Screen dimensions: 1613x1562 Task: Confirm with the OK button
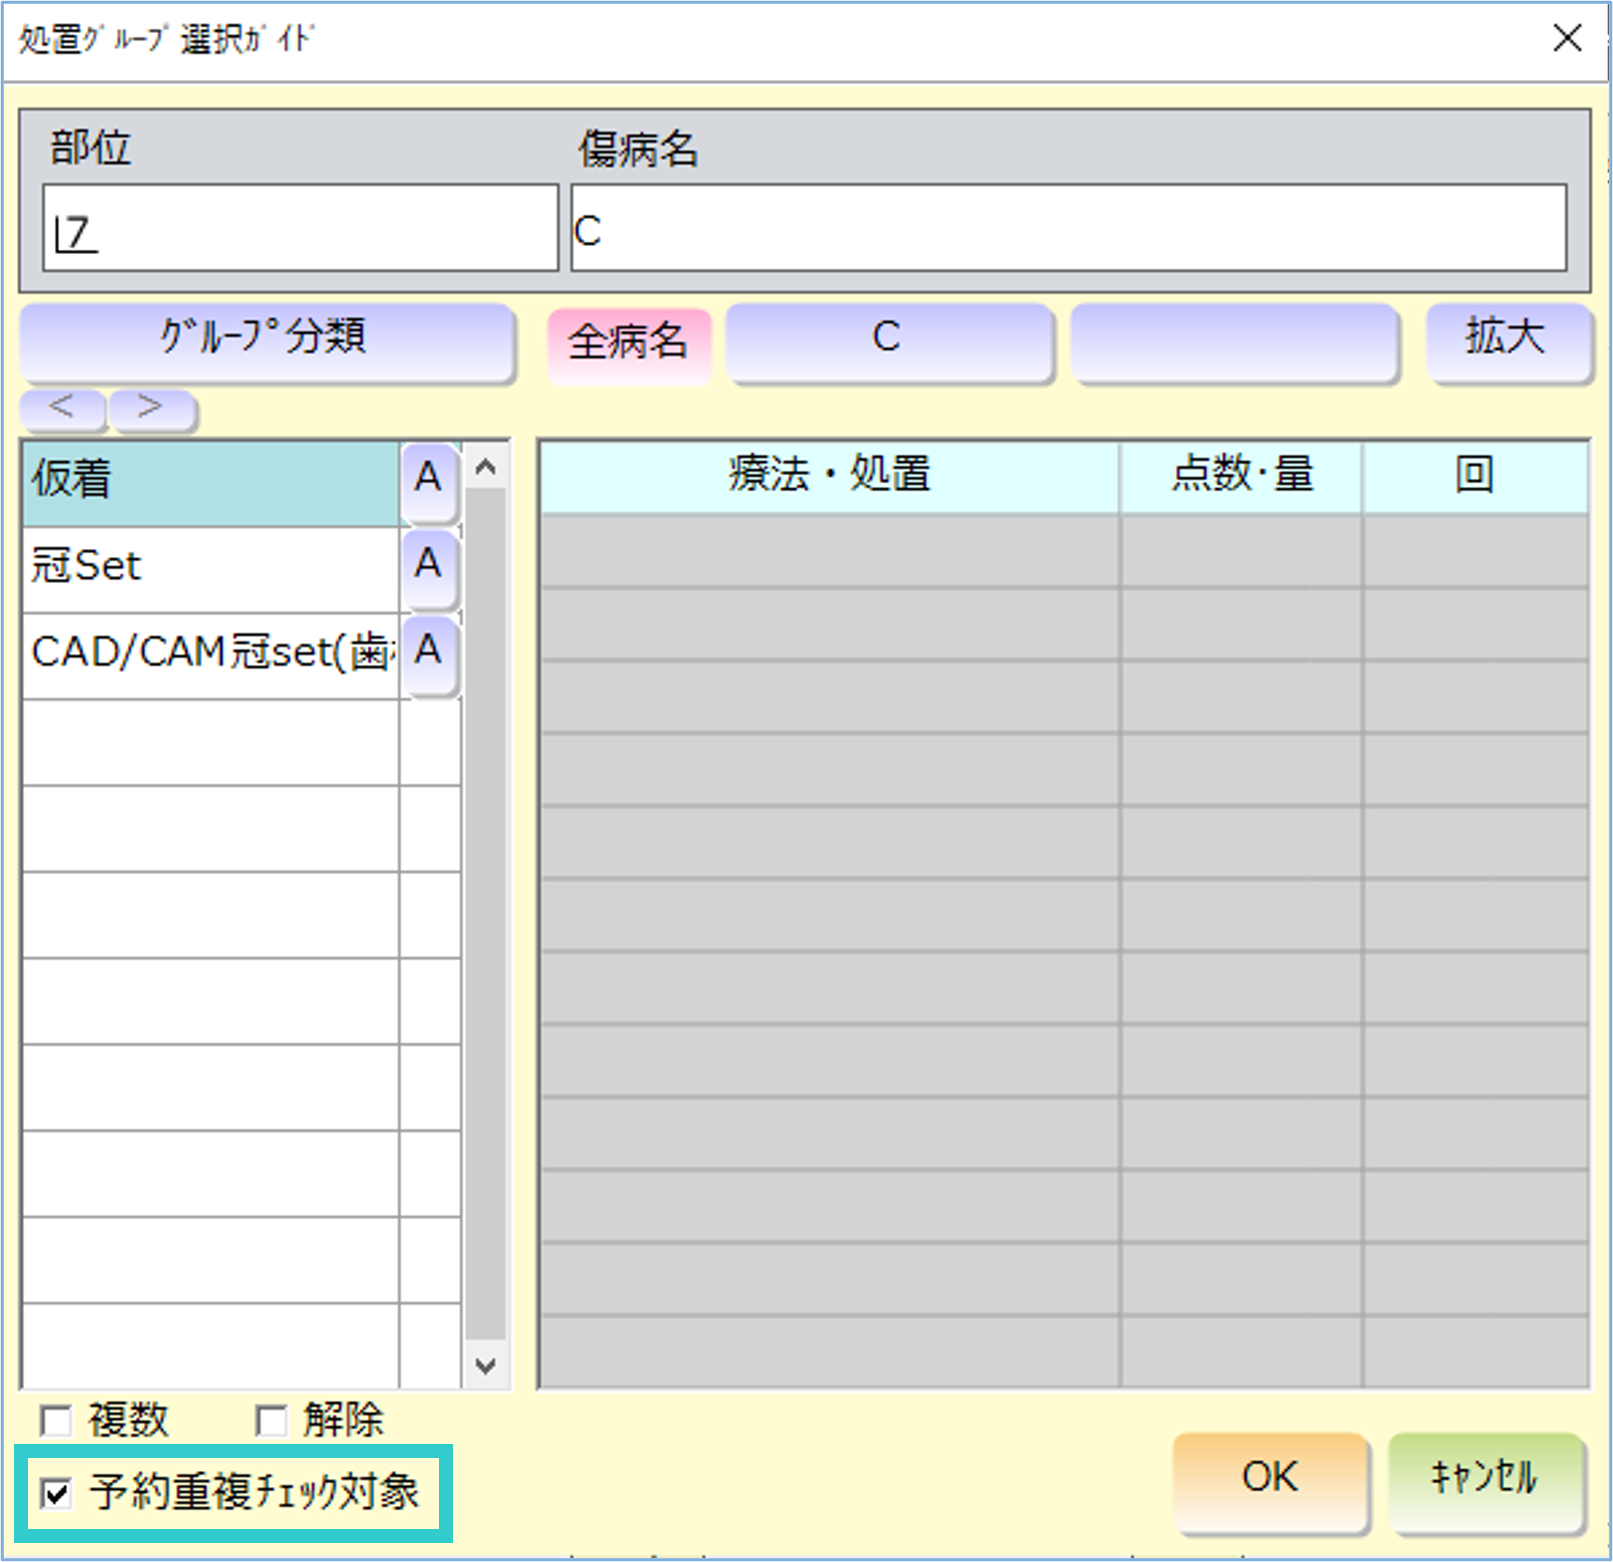click(1269, 1479)
